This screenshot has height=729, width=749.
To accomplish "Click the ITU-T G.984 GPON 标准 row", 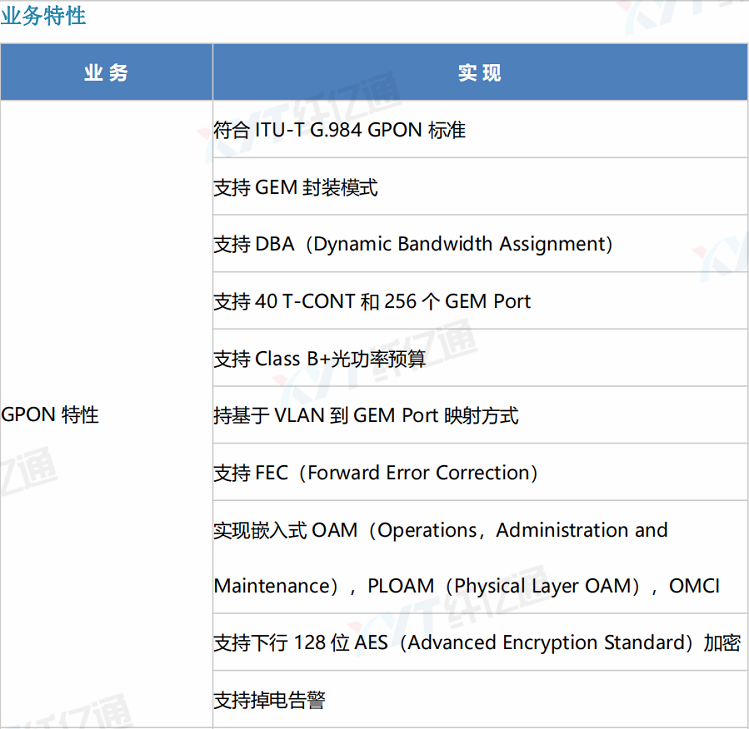I will click(x=340, y=130).
